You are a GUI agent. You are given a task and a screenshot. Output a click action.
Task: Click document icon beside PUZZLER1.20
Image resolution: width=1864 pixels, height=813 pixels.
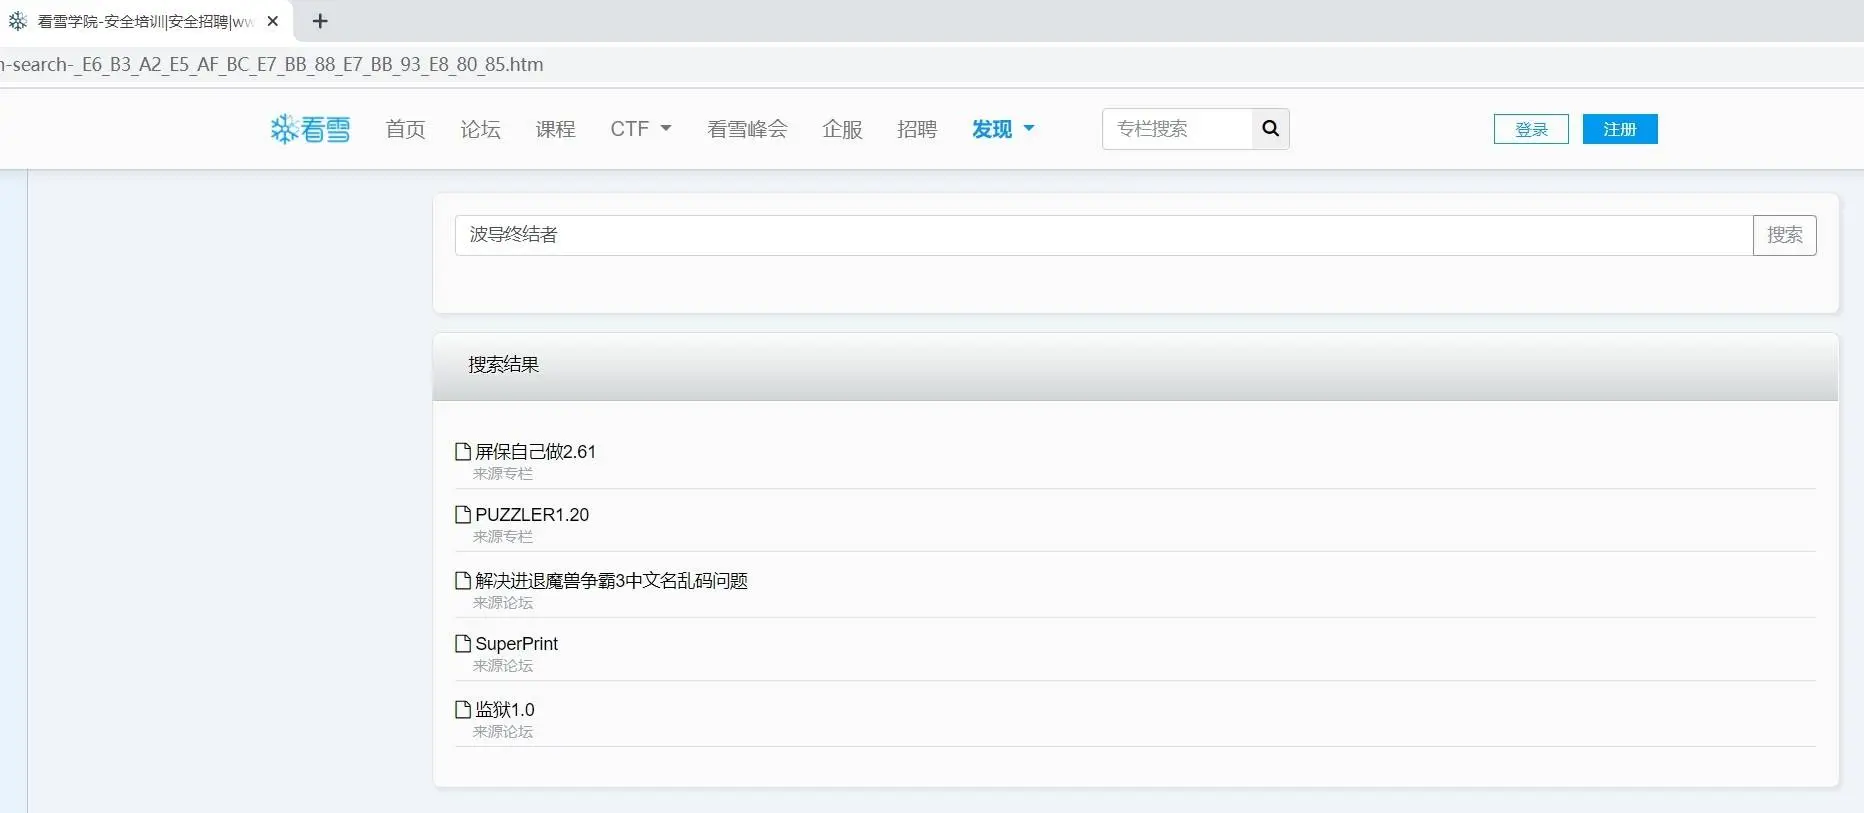coord(463,514)
